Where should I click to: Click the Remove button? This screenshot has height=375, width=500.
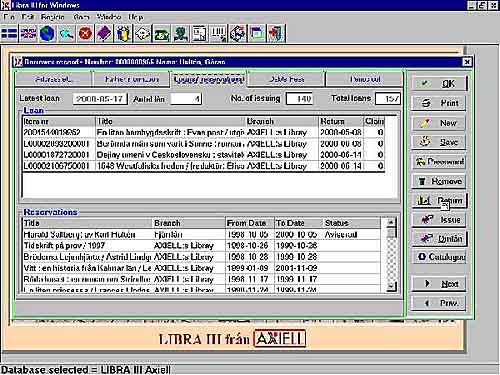point(439,181)
